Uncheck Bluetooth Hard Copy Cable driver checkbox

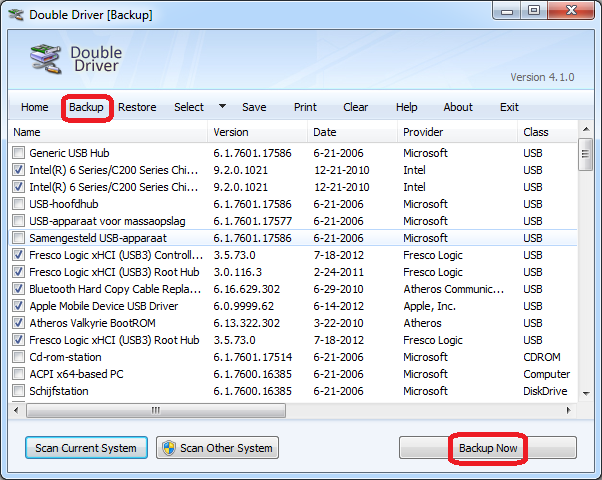point(19,289)
